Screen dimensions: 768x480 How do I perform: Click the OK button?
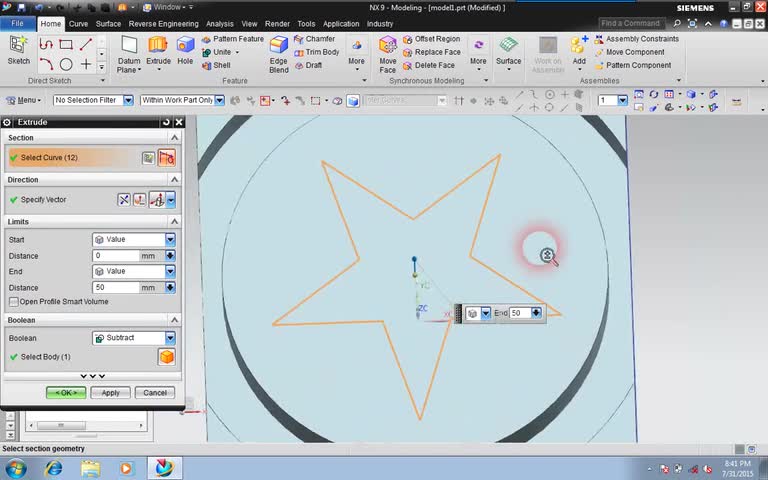click(65, 393)
